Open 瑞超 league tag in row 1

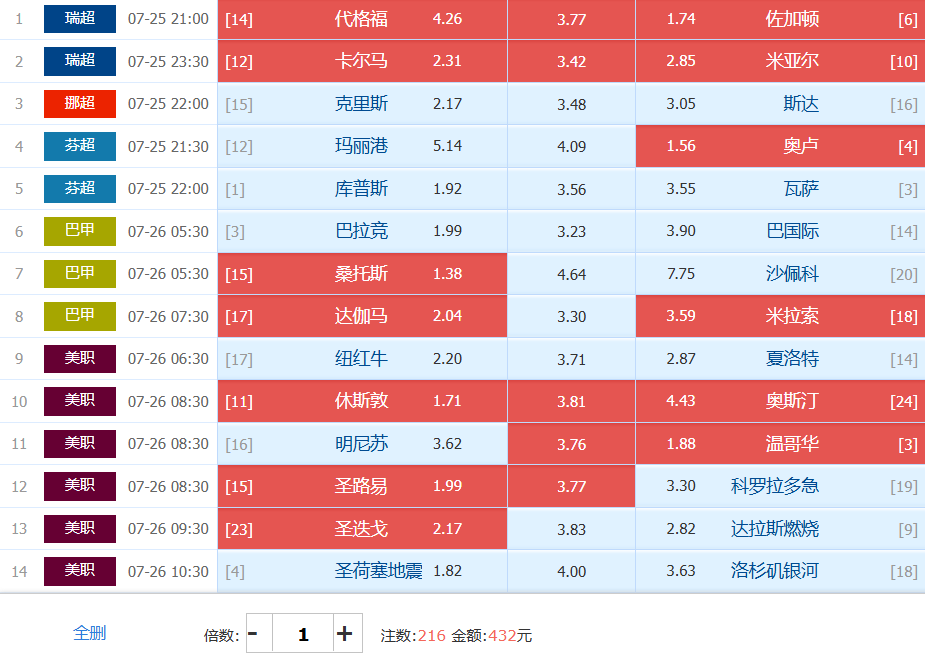[x=80, y=19]
